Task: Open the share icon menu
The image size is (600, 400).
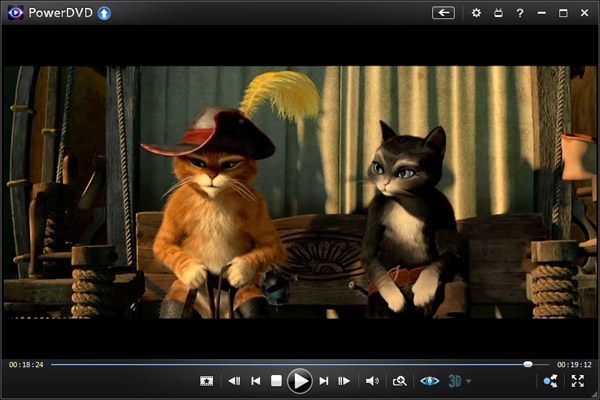Action: [550, 381]
